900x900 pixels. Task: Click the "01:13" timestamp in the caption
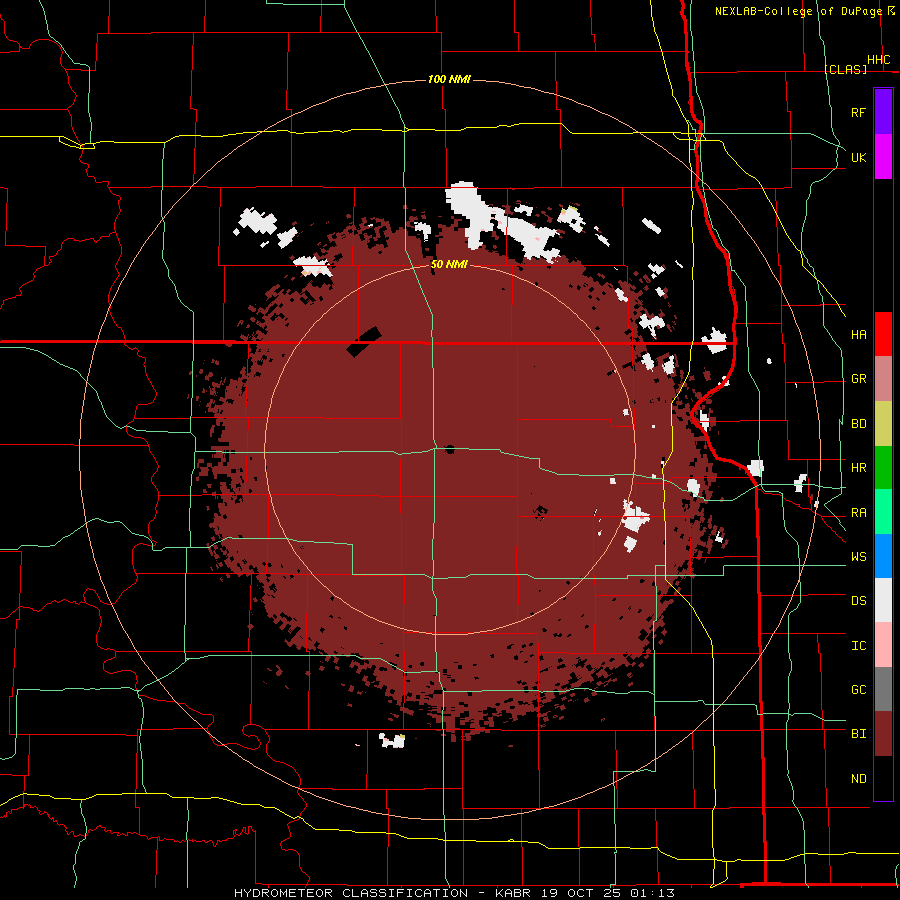click(x=652, y=893)
